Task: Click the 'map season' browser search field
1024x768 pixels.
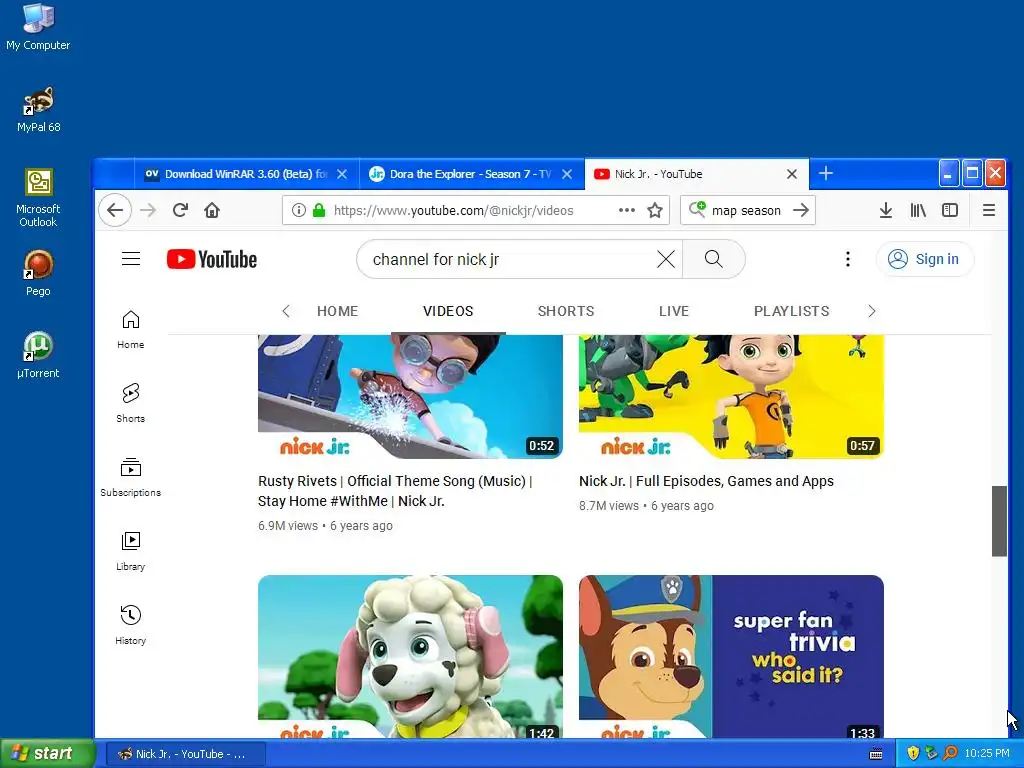Action: coord(746,210)
